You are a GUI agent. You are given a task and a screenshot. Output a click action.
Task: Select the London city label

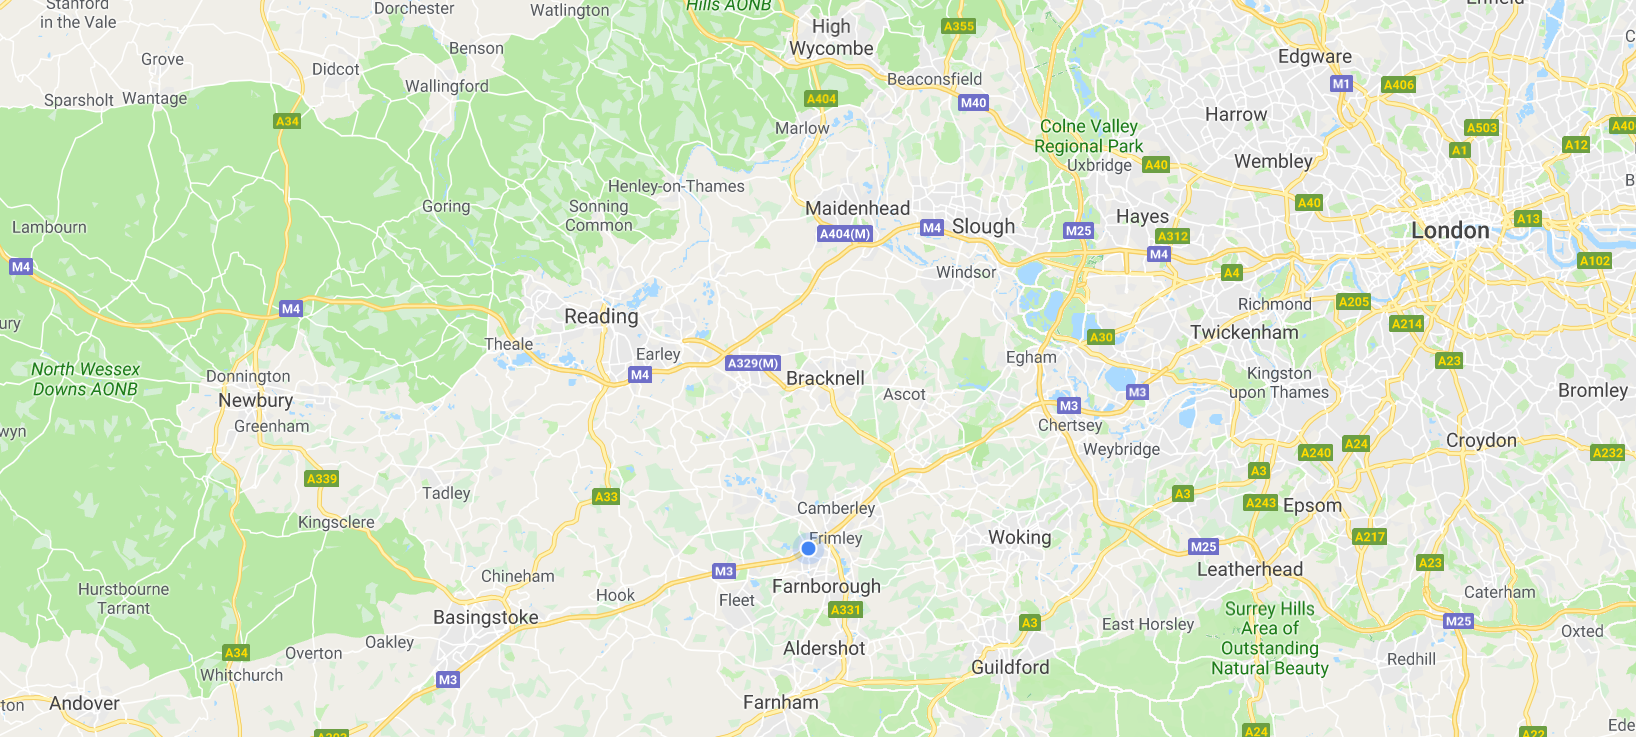(1450, 231)
